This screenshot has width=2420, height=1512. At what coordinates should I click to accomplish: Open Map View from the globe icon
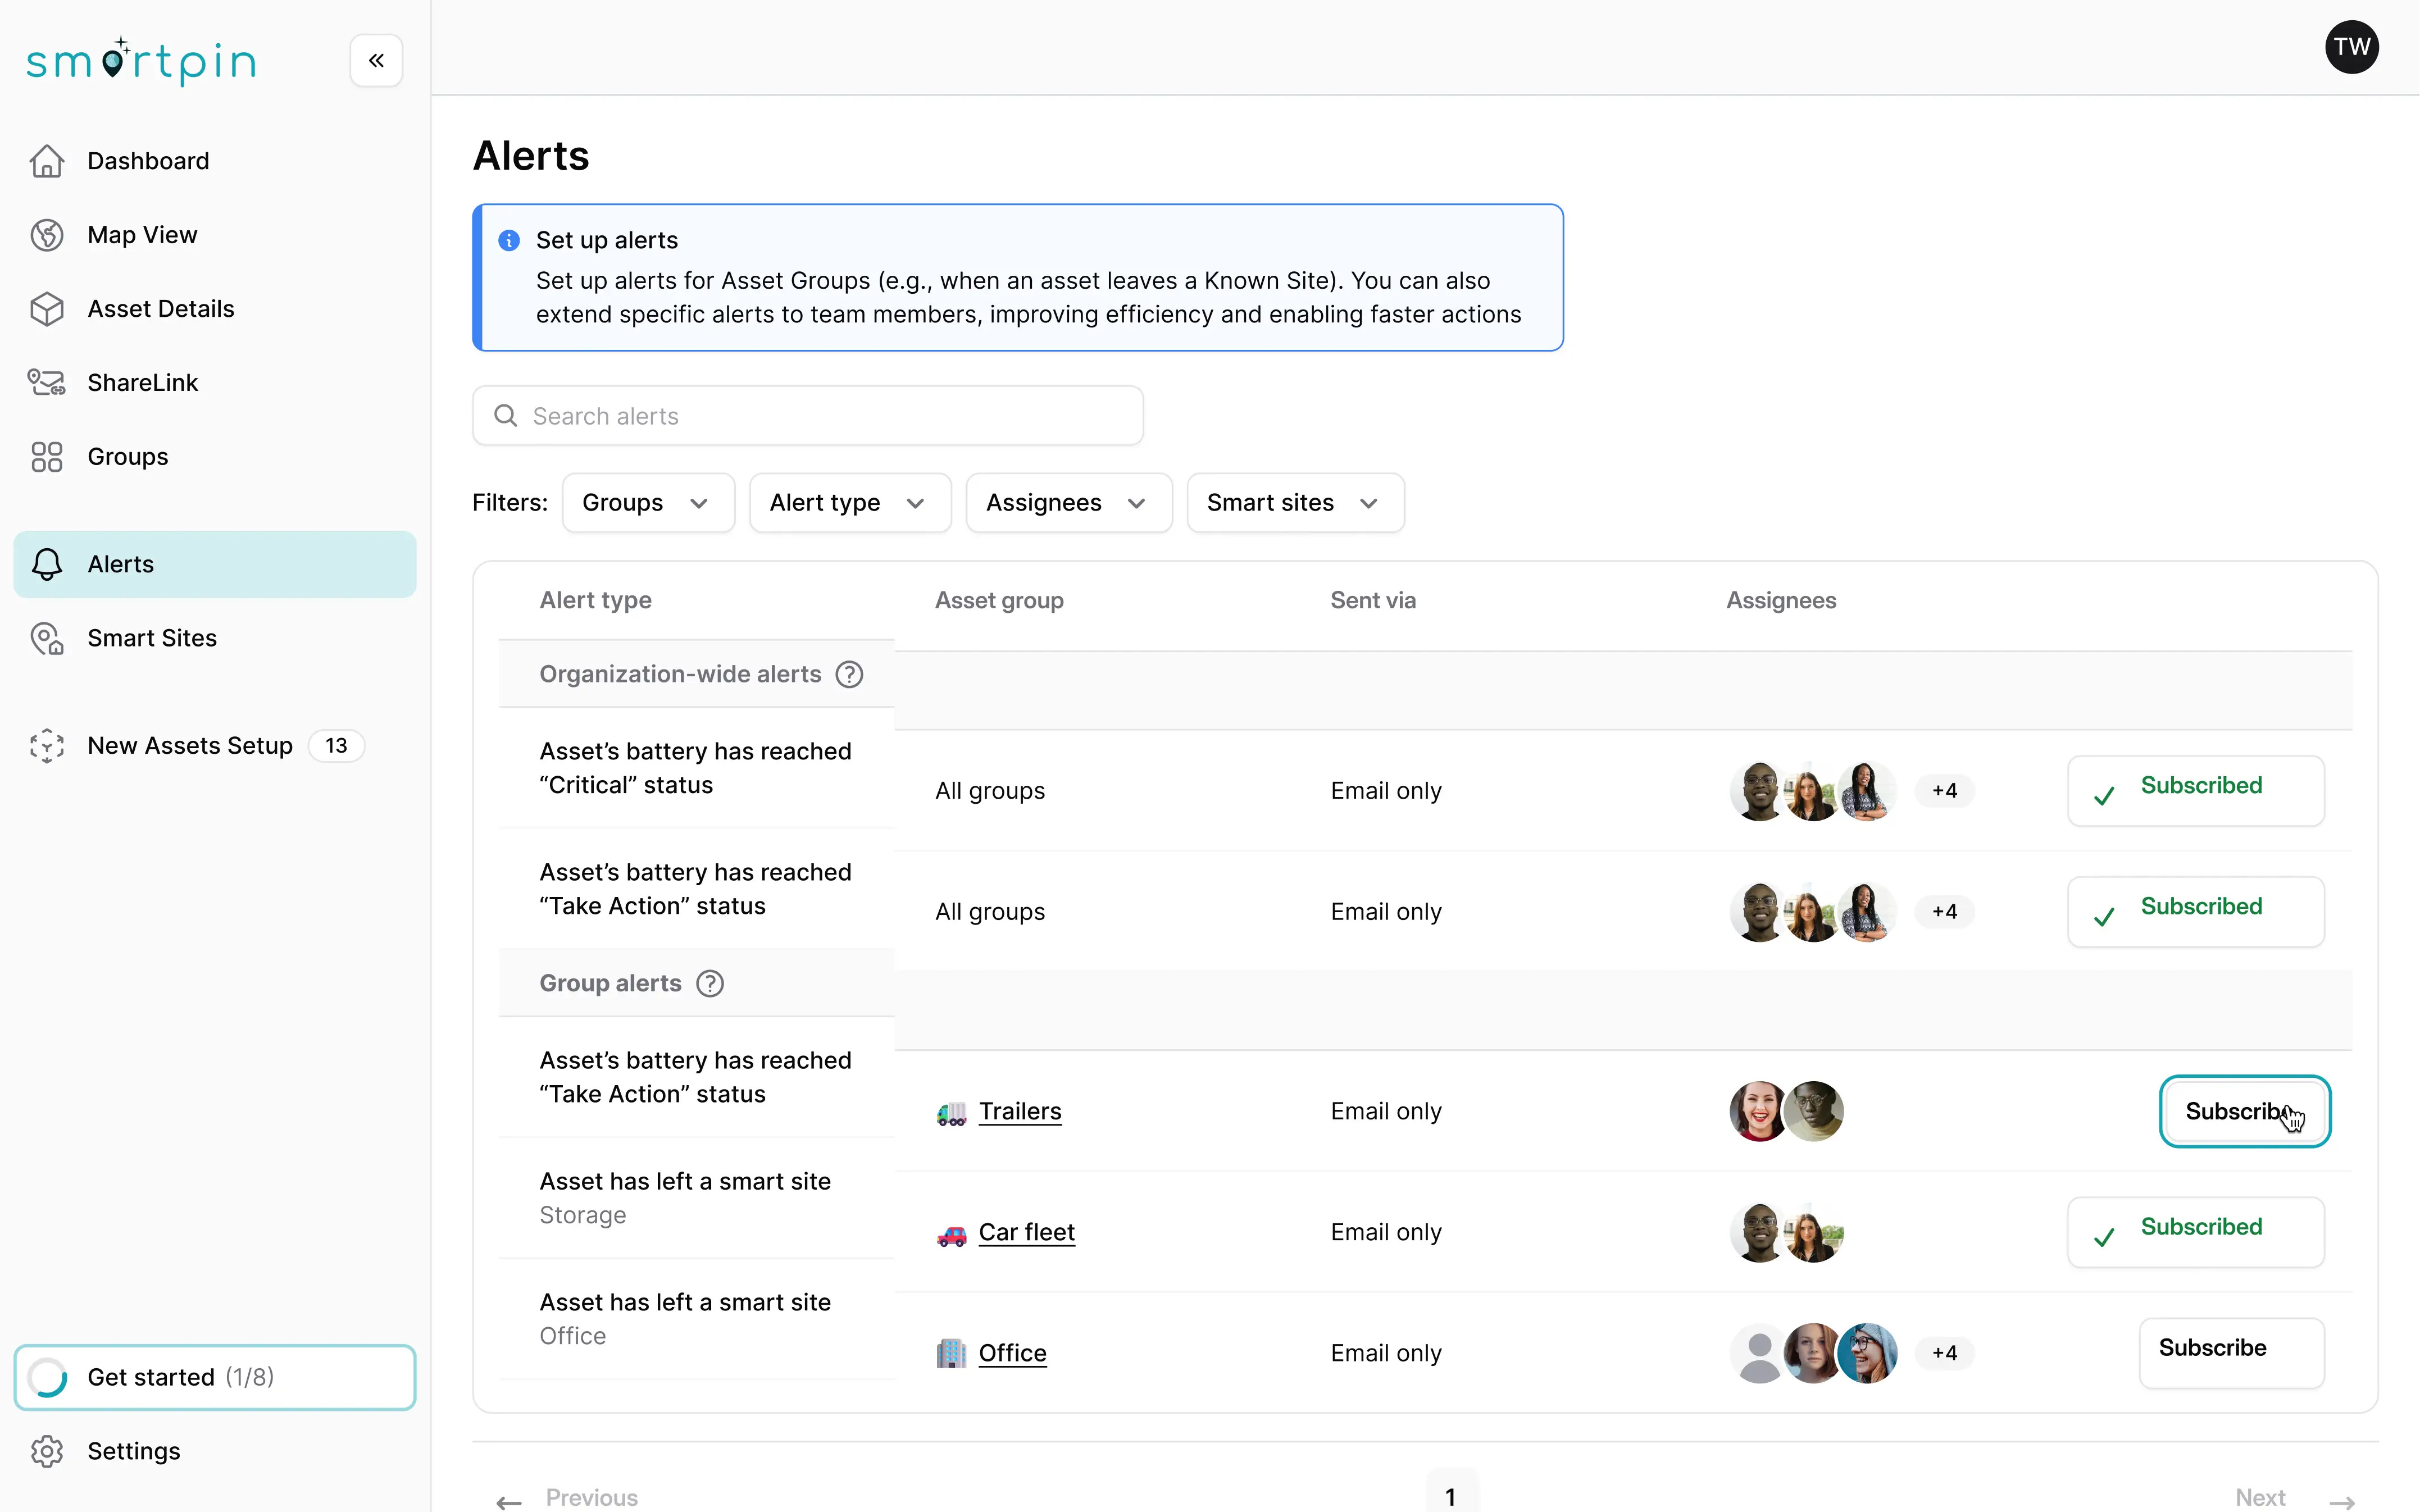click(47, 235)
